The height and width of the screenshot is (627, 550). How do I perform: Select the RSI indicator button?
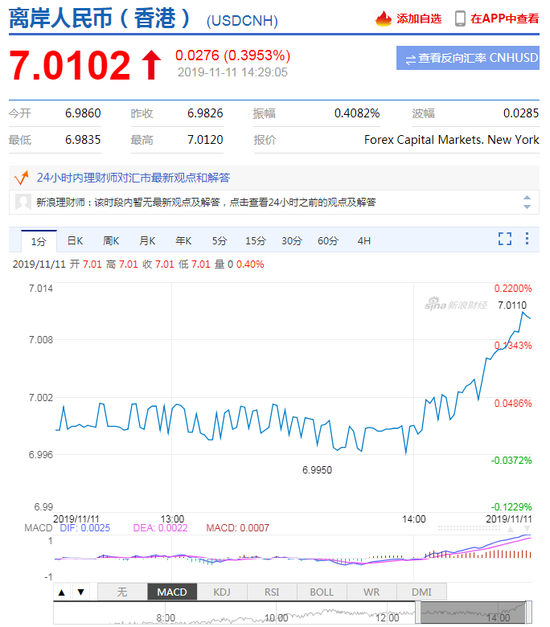272,592
